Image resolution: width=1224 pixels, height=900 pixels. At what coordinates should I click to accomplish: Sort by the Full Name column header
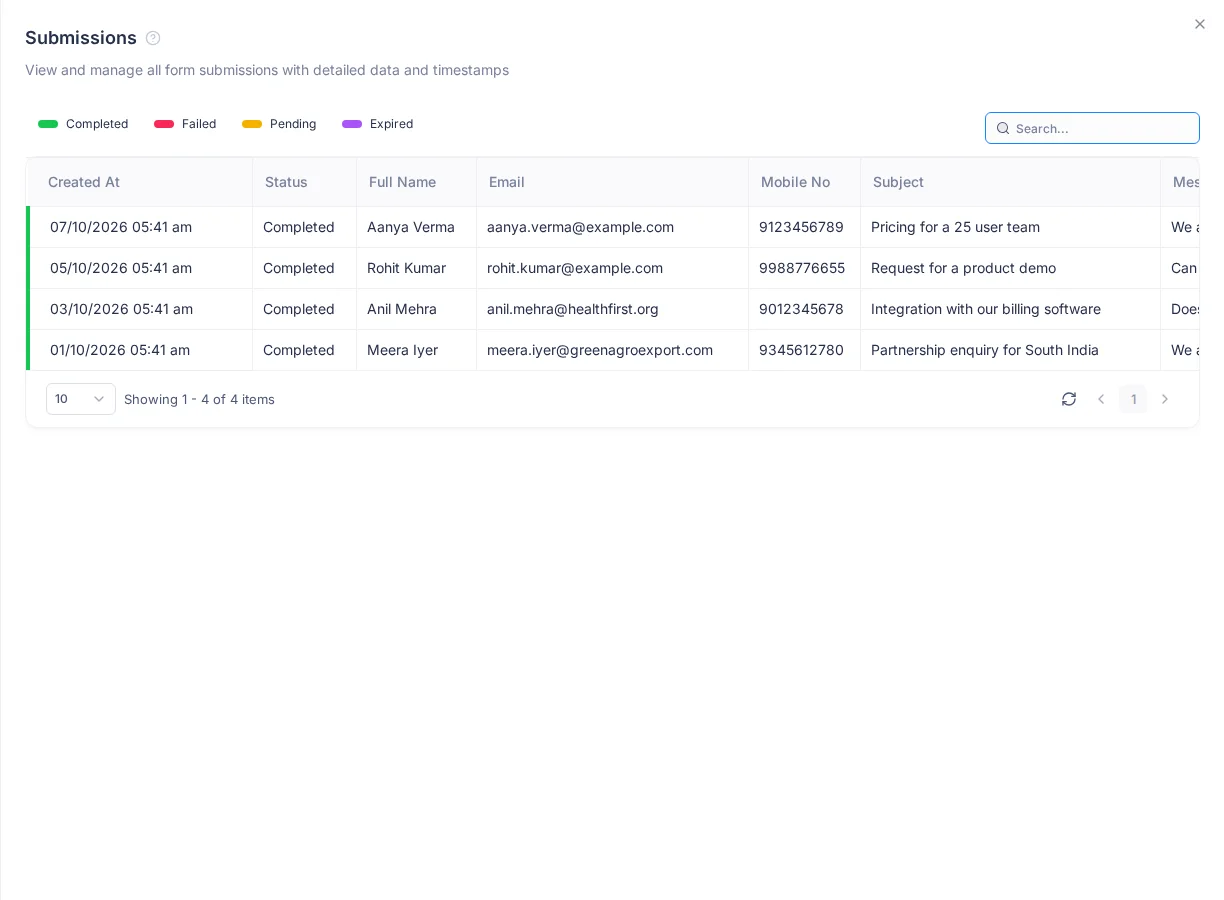417,182
